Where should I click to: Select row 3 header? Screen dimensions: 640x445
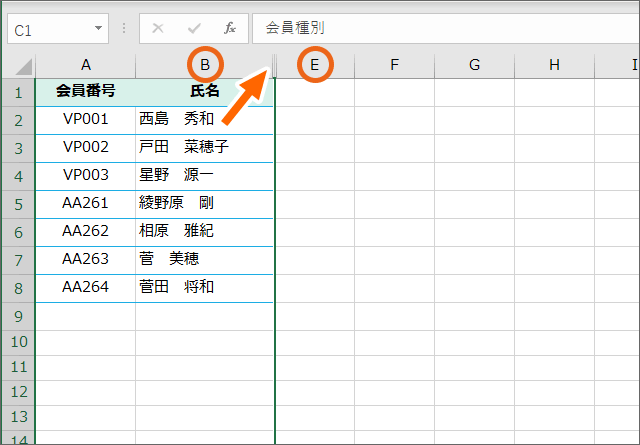point(19,149)
